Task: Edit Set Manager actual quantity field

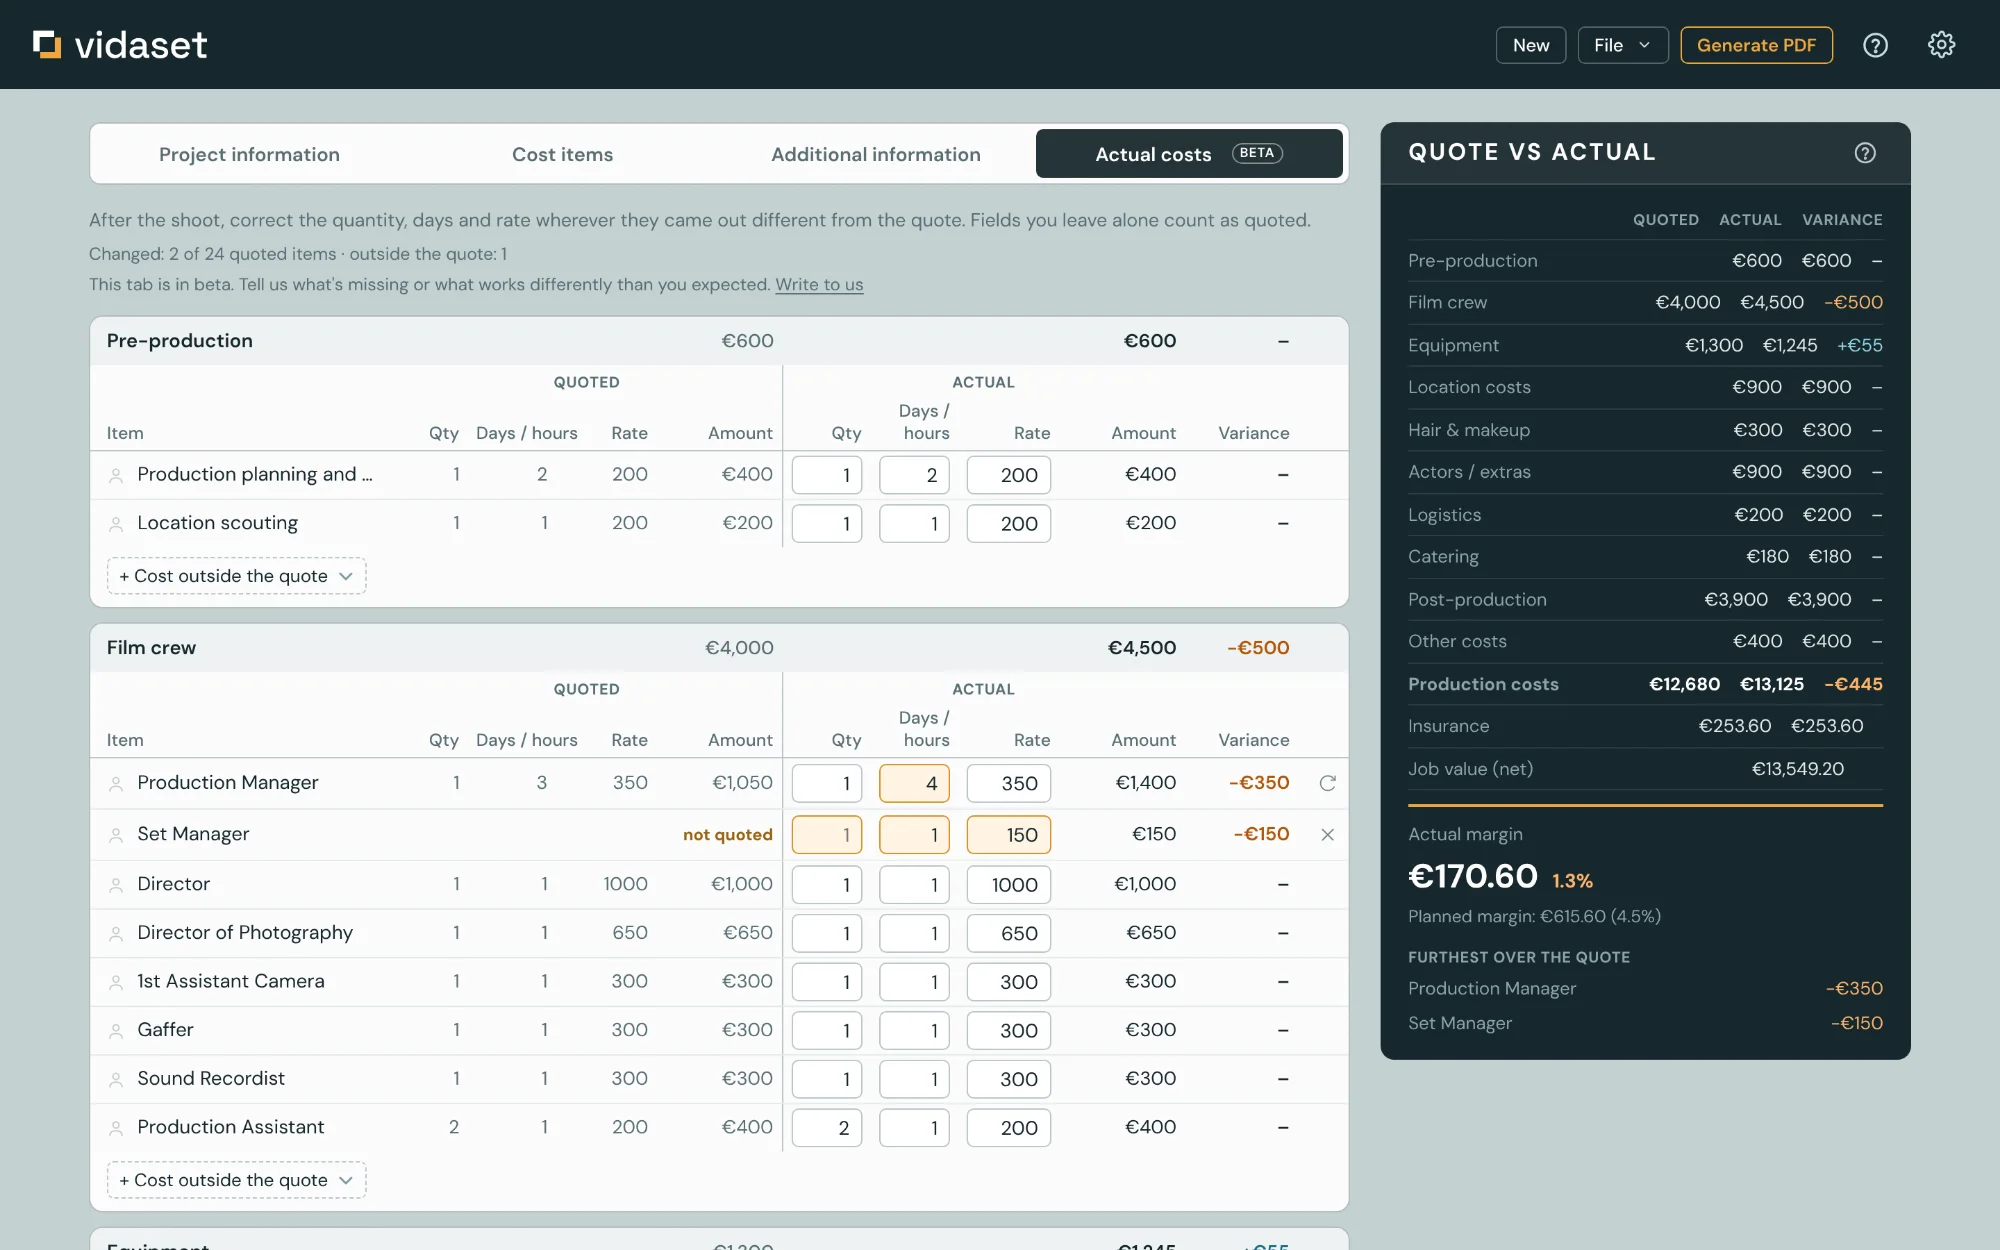Action: pyautogui.click(x=826, y=834)
